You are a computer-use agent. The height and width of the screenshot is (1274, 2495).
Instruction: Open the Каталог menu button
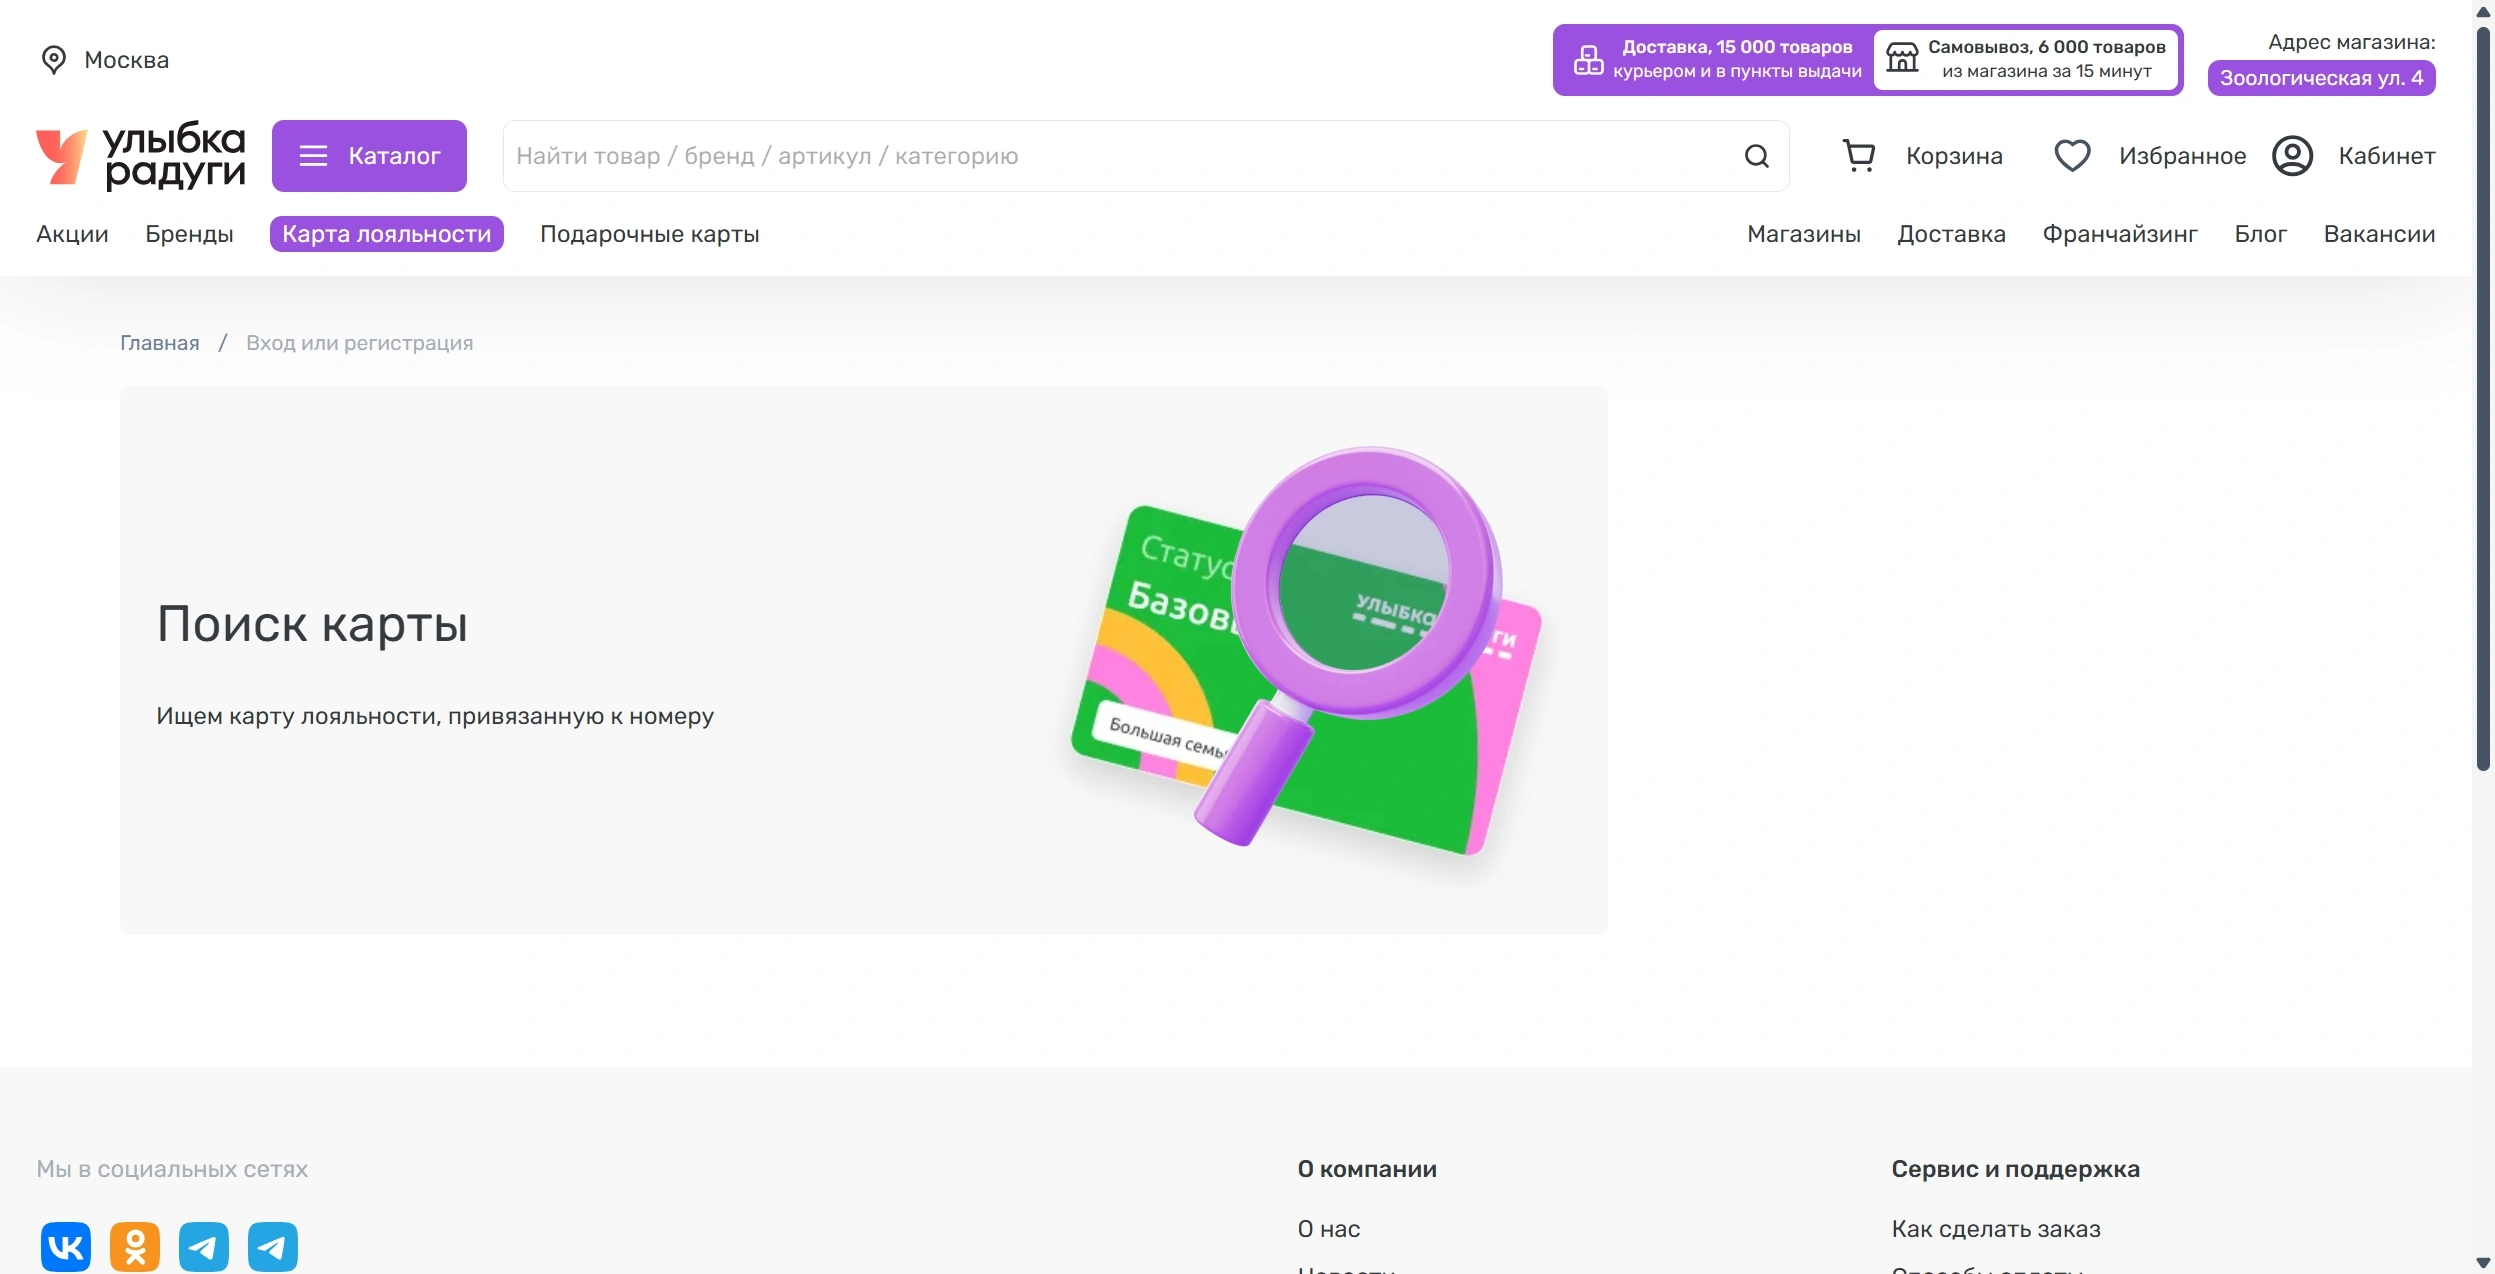coord(369,156)
